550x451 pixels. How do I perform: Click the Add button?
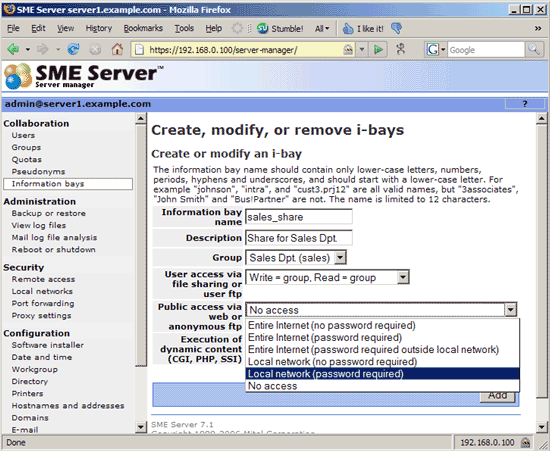pos(497,396)
